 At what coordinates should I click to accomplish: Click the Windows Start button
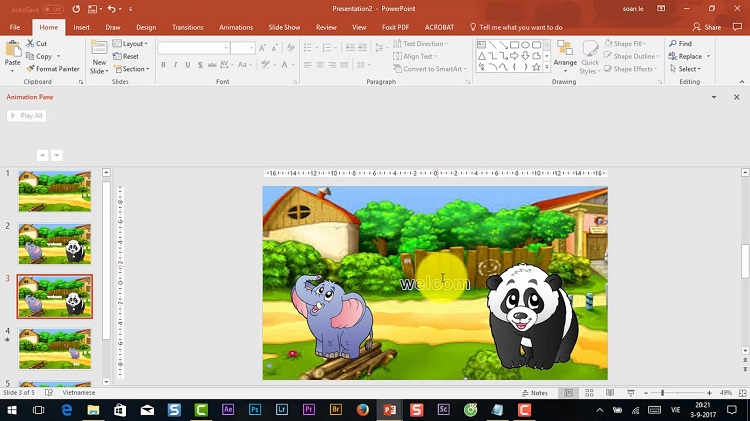point(12,410)
